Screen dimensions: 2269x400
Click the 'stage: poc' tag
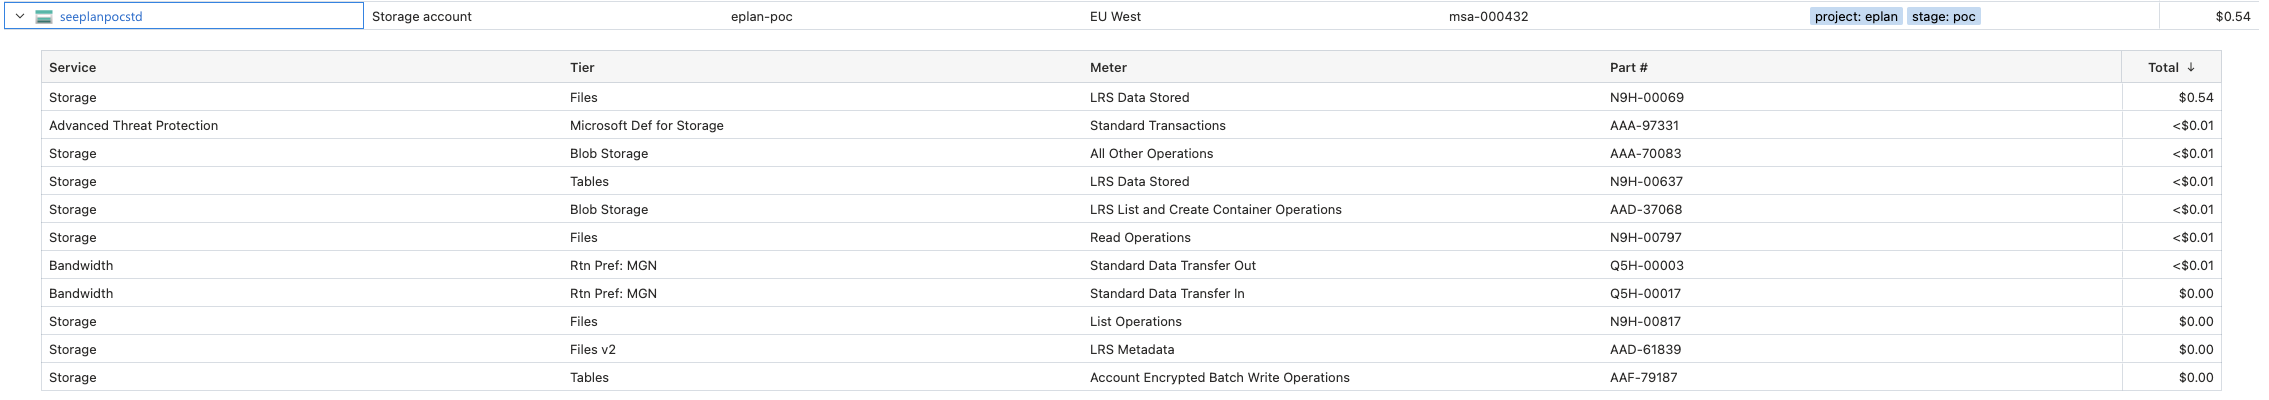pos(1943,16)
